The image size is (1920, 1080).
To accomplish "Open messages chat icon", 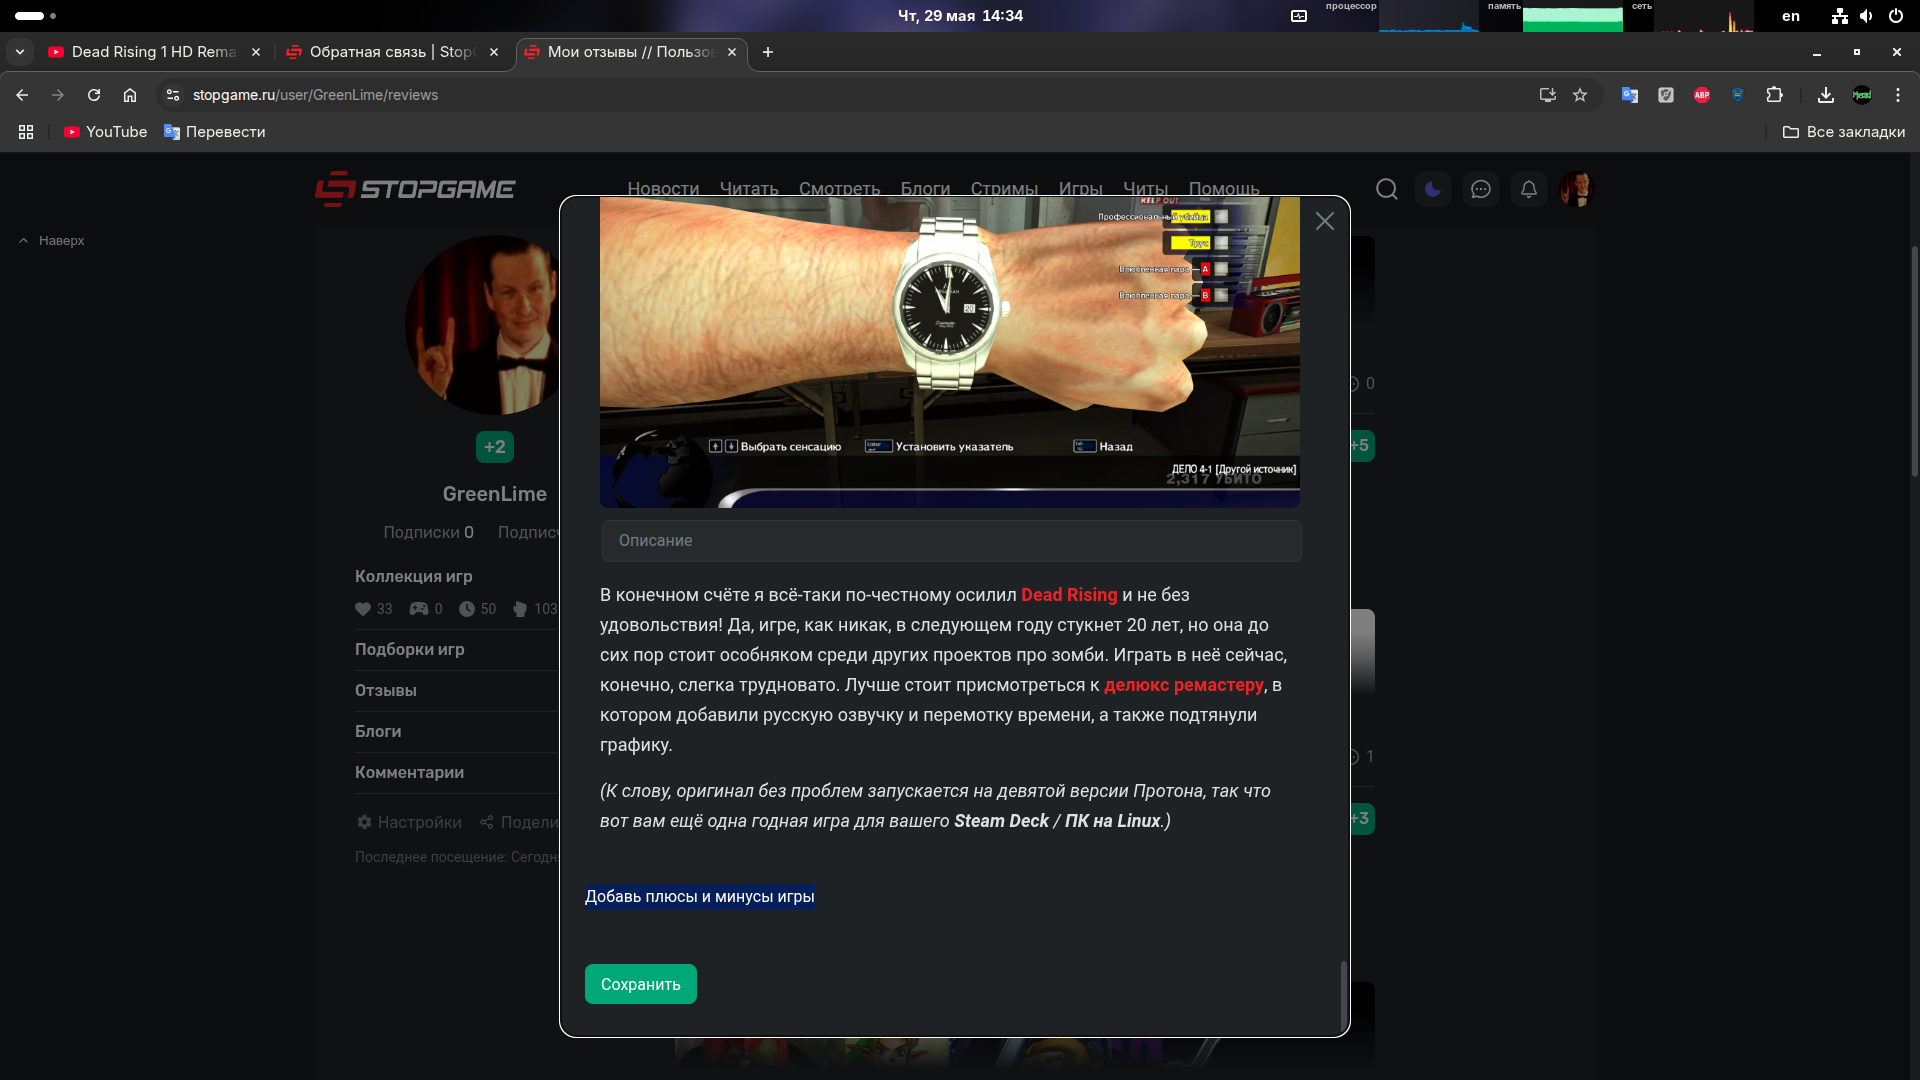I will (x=1481, y=189).
